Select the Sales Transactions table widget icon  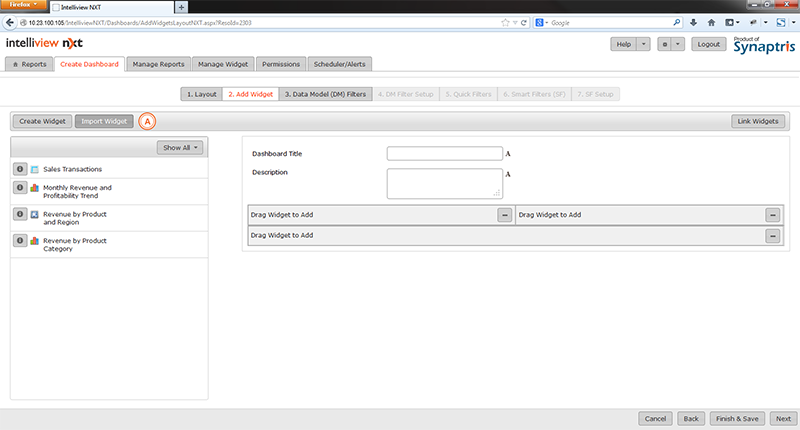[34, 169]
